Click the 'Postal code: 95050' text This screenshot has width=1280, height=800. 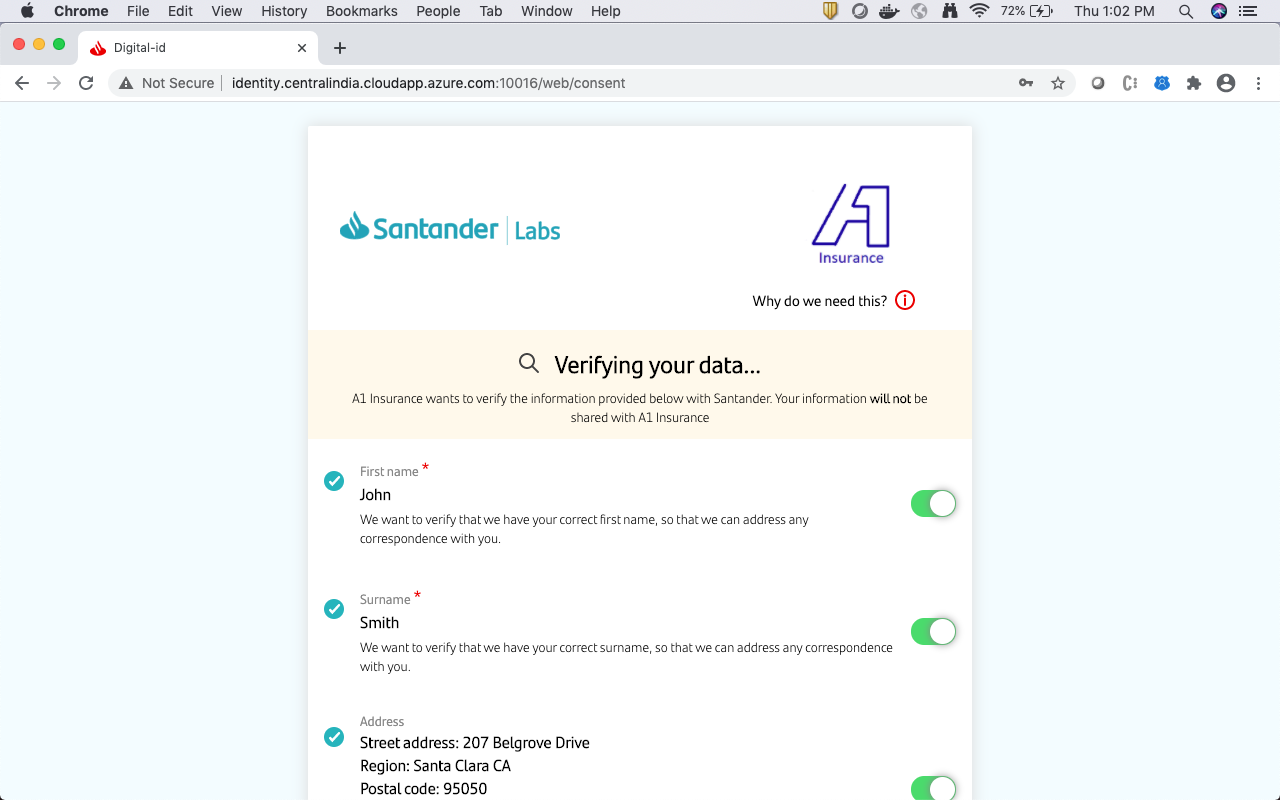coord(423,789)
